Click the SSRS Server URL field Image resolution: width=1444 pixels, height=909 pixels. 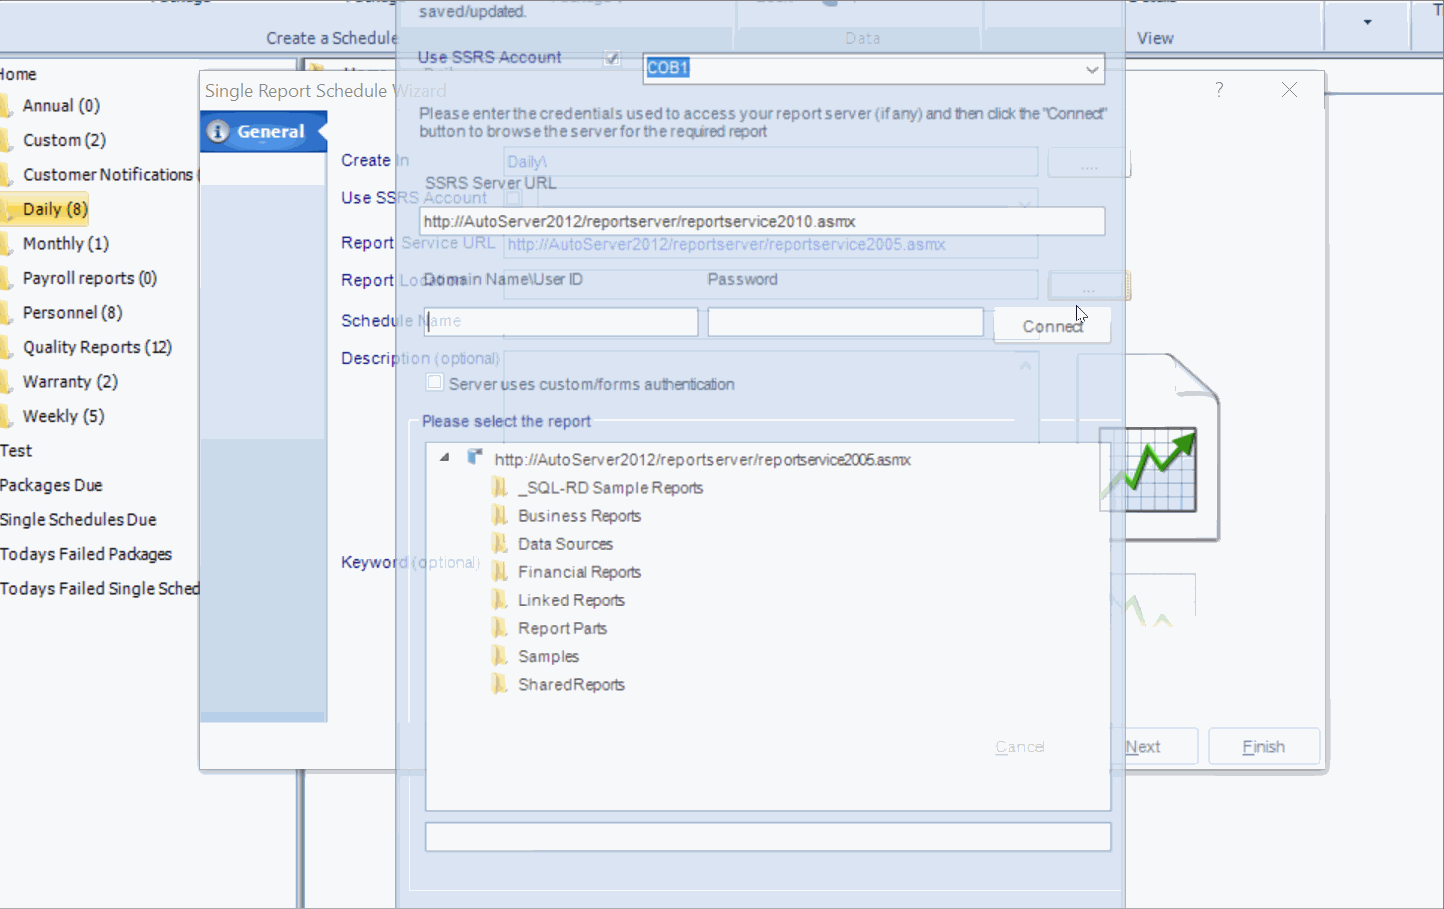pyautogui.click(x=762, y=221)
